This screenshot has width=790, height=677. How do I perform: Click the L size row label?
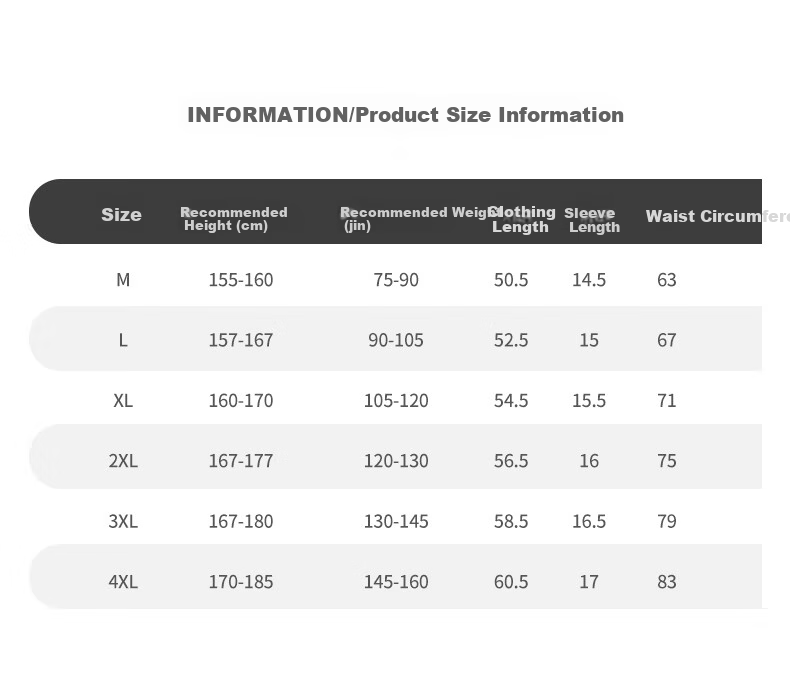tap(123, 340)
